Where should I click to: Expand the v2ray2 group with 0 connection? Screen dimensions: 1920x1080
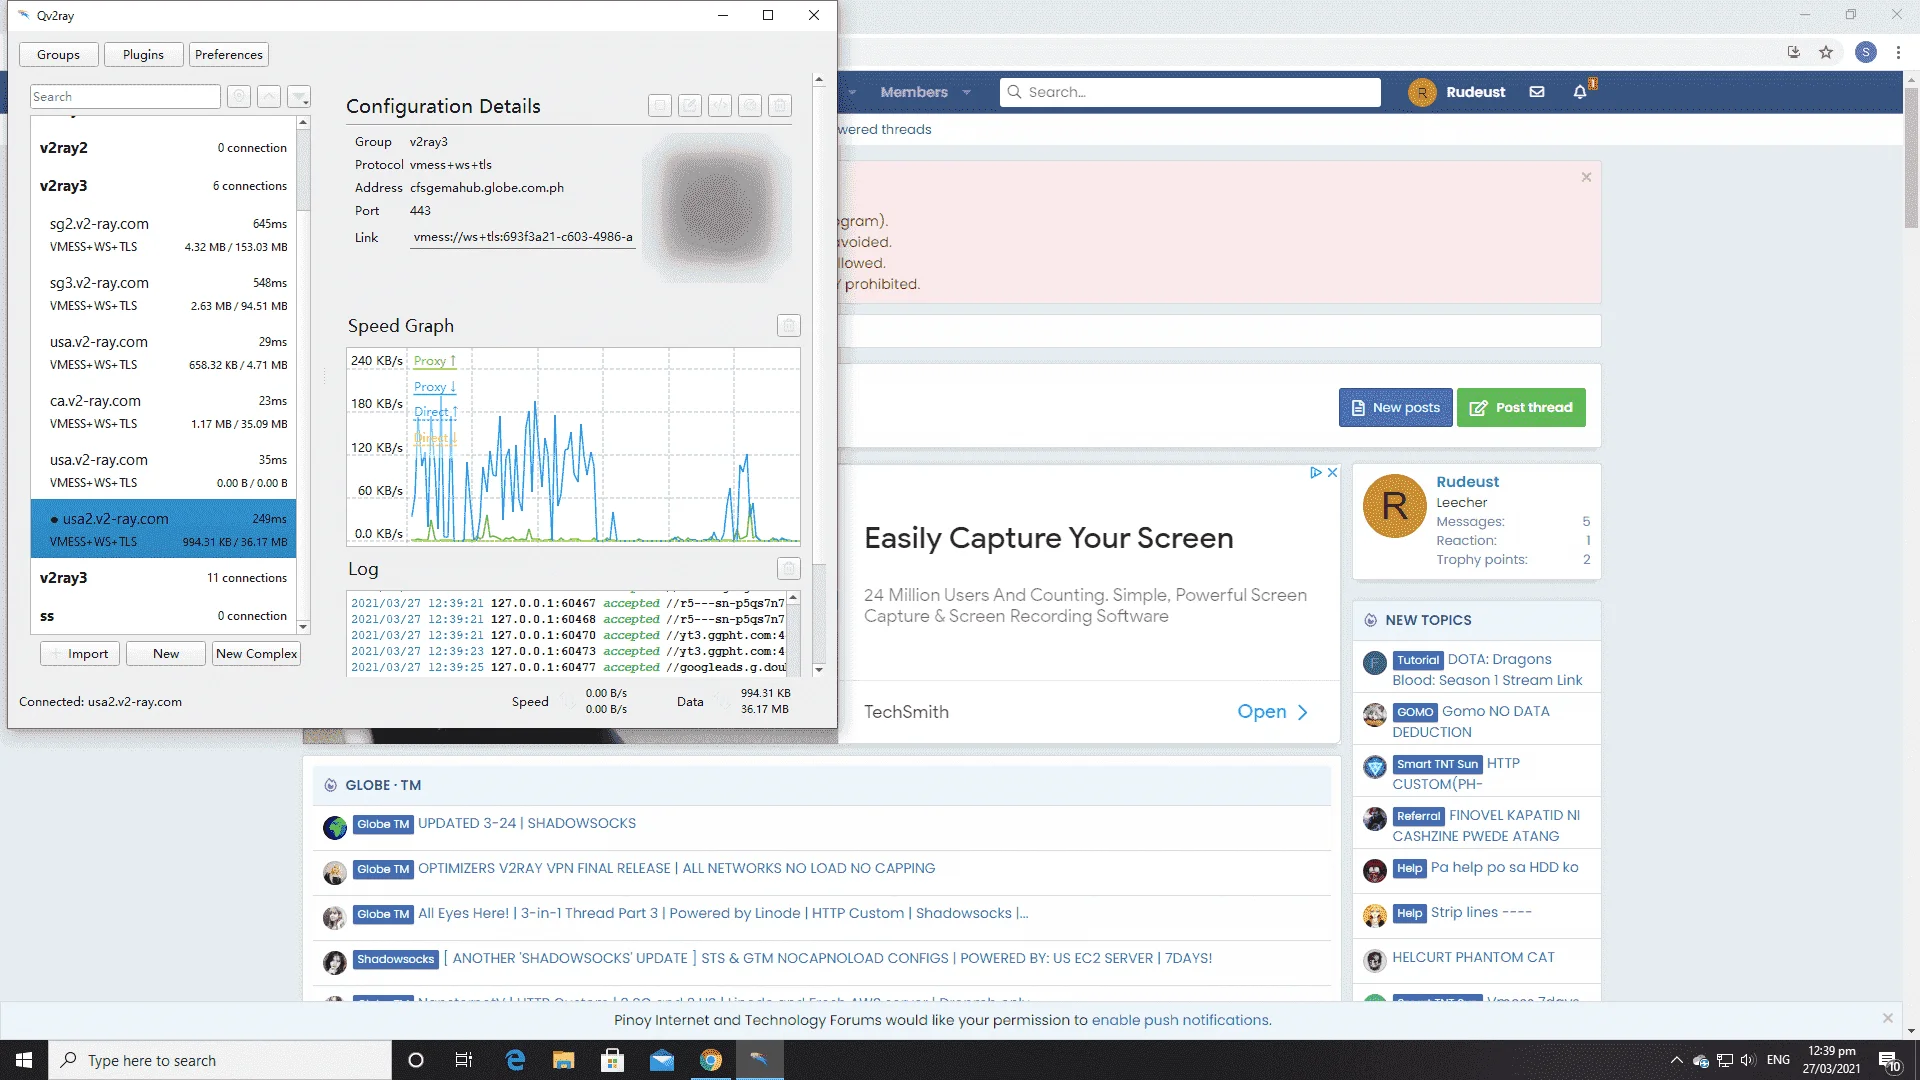(x=163, y=148)
